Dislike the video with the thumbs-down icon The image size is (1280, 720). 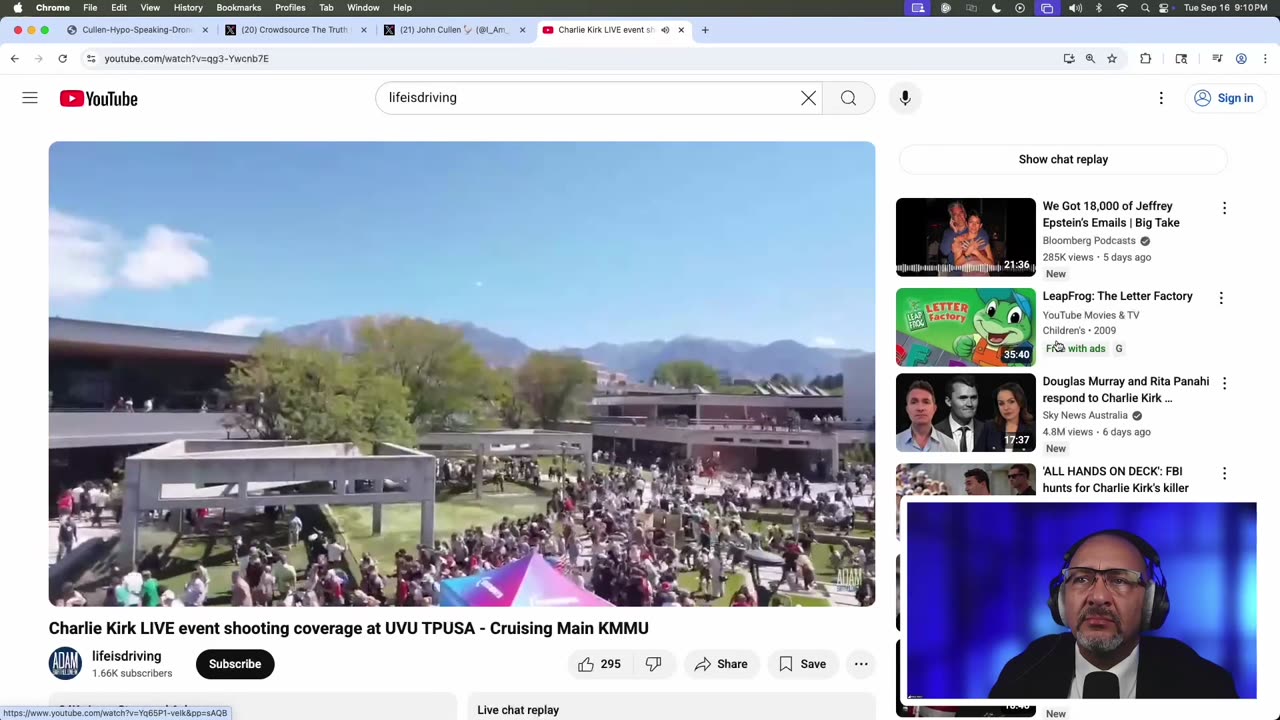(x=654, y=664)
